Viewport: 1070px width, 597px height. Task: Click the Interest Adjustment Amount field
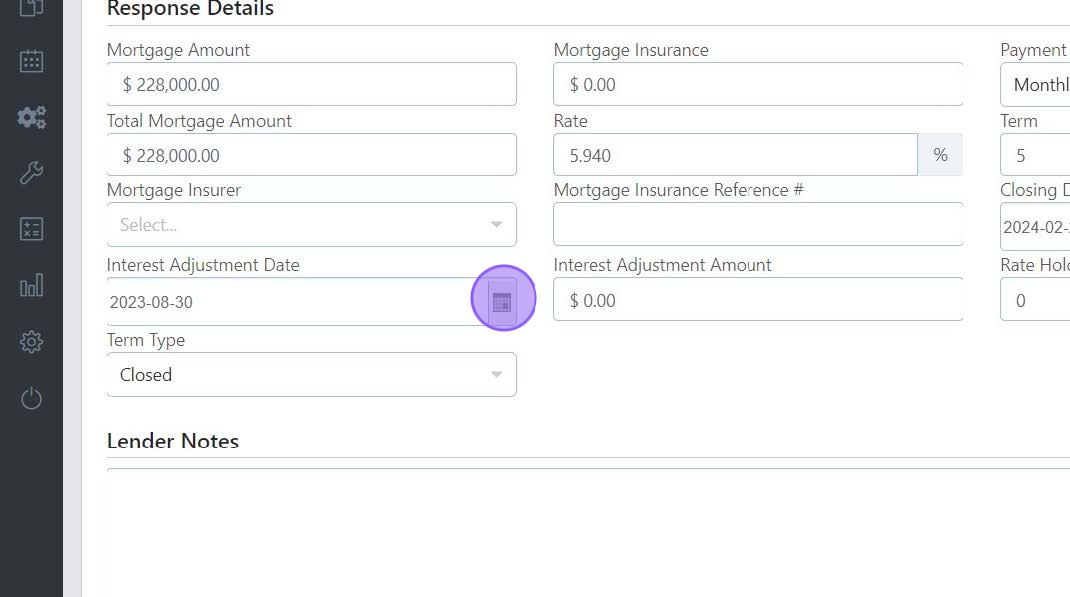pos(757,301)
